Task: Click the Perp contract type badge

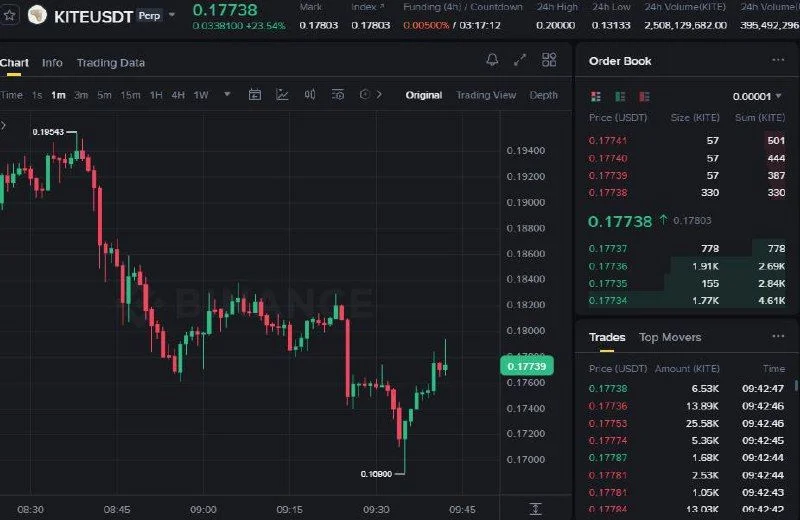Action: point(149,16)
